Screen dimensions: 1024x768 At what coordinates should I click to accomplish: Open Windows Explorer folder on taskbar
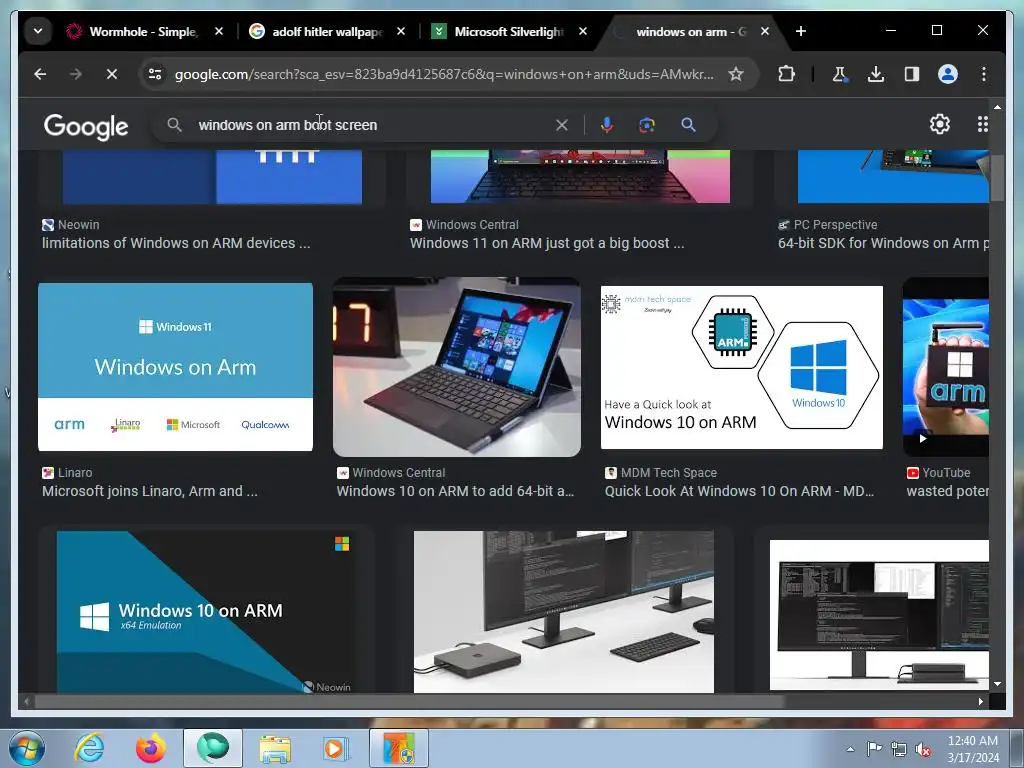pos(275,748)
